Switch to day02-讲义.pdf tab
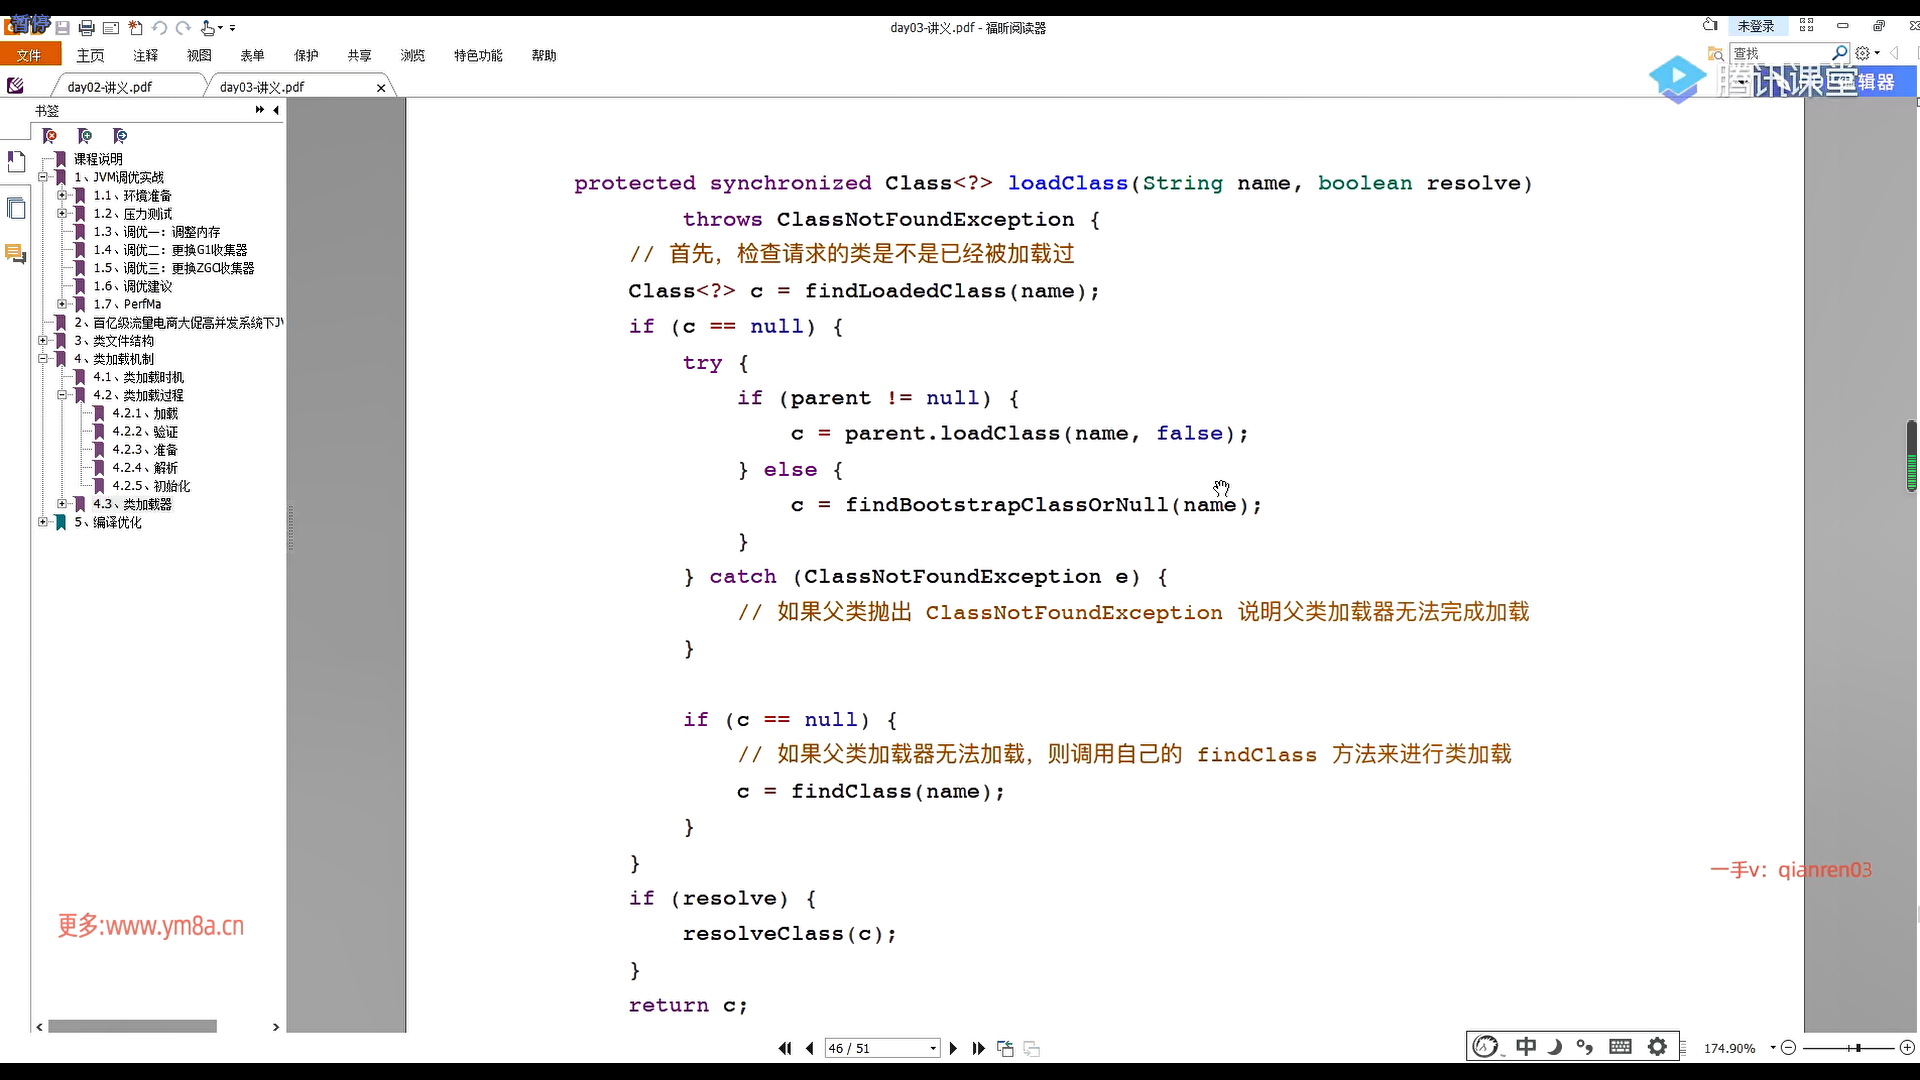 (110, 87)
